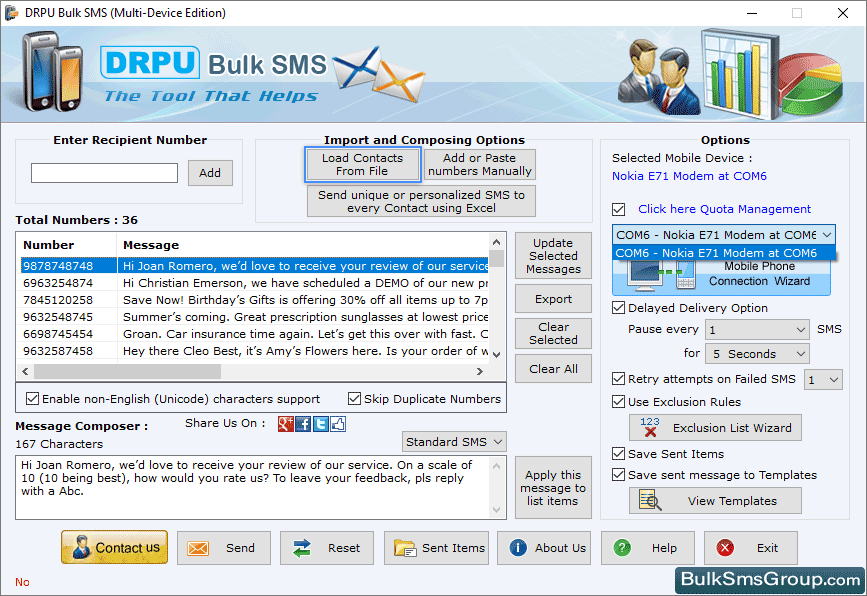Click the BulkSmsGroup.com banner link
The height and width of the screenshot is (596, 867).
point(770,579)
